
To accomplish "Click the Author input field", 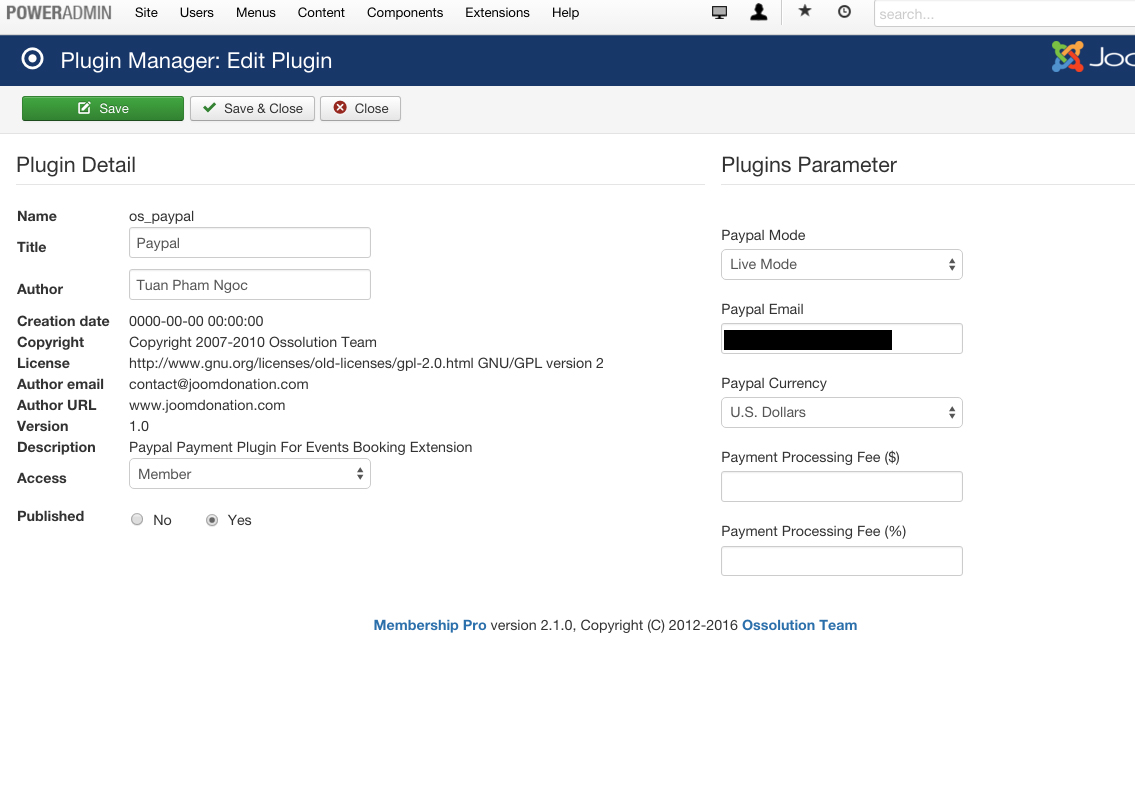I will [x=250, y=284].
